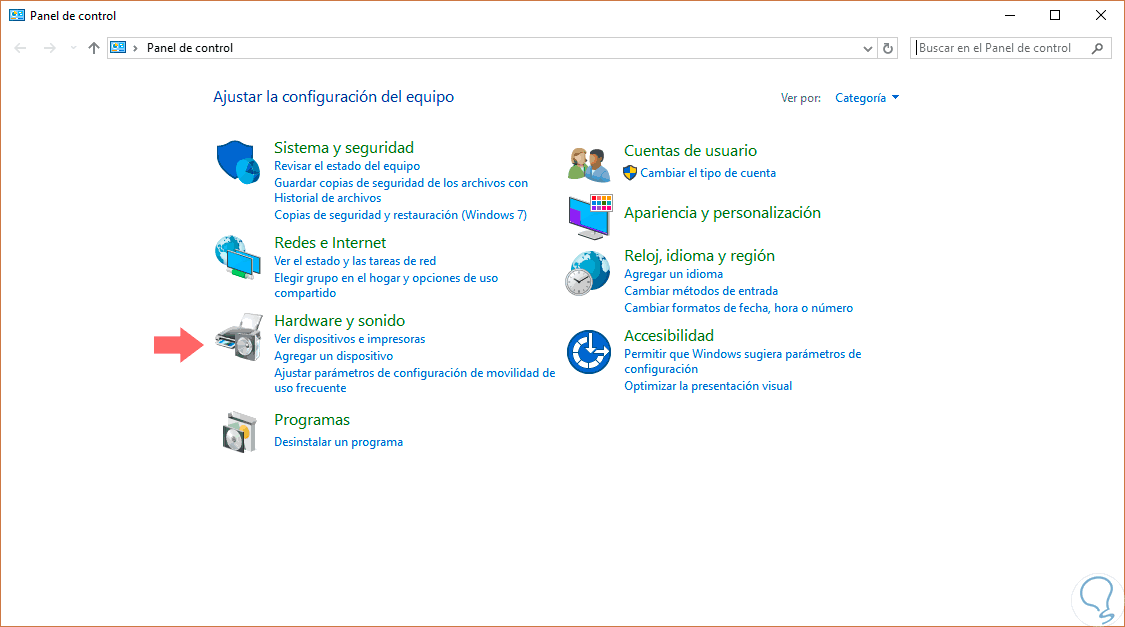The width and height of the screenshot is (1125, 627).
Task: Click Permitir que Windows sugiera parámetros
Action: pos(742,361)
